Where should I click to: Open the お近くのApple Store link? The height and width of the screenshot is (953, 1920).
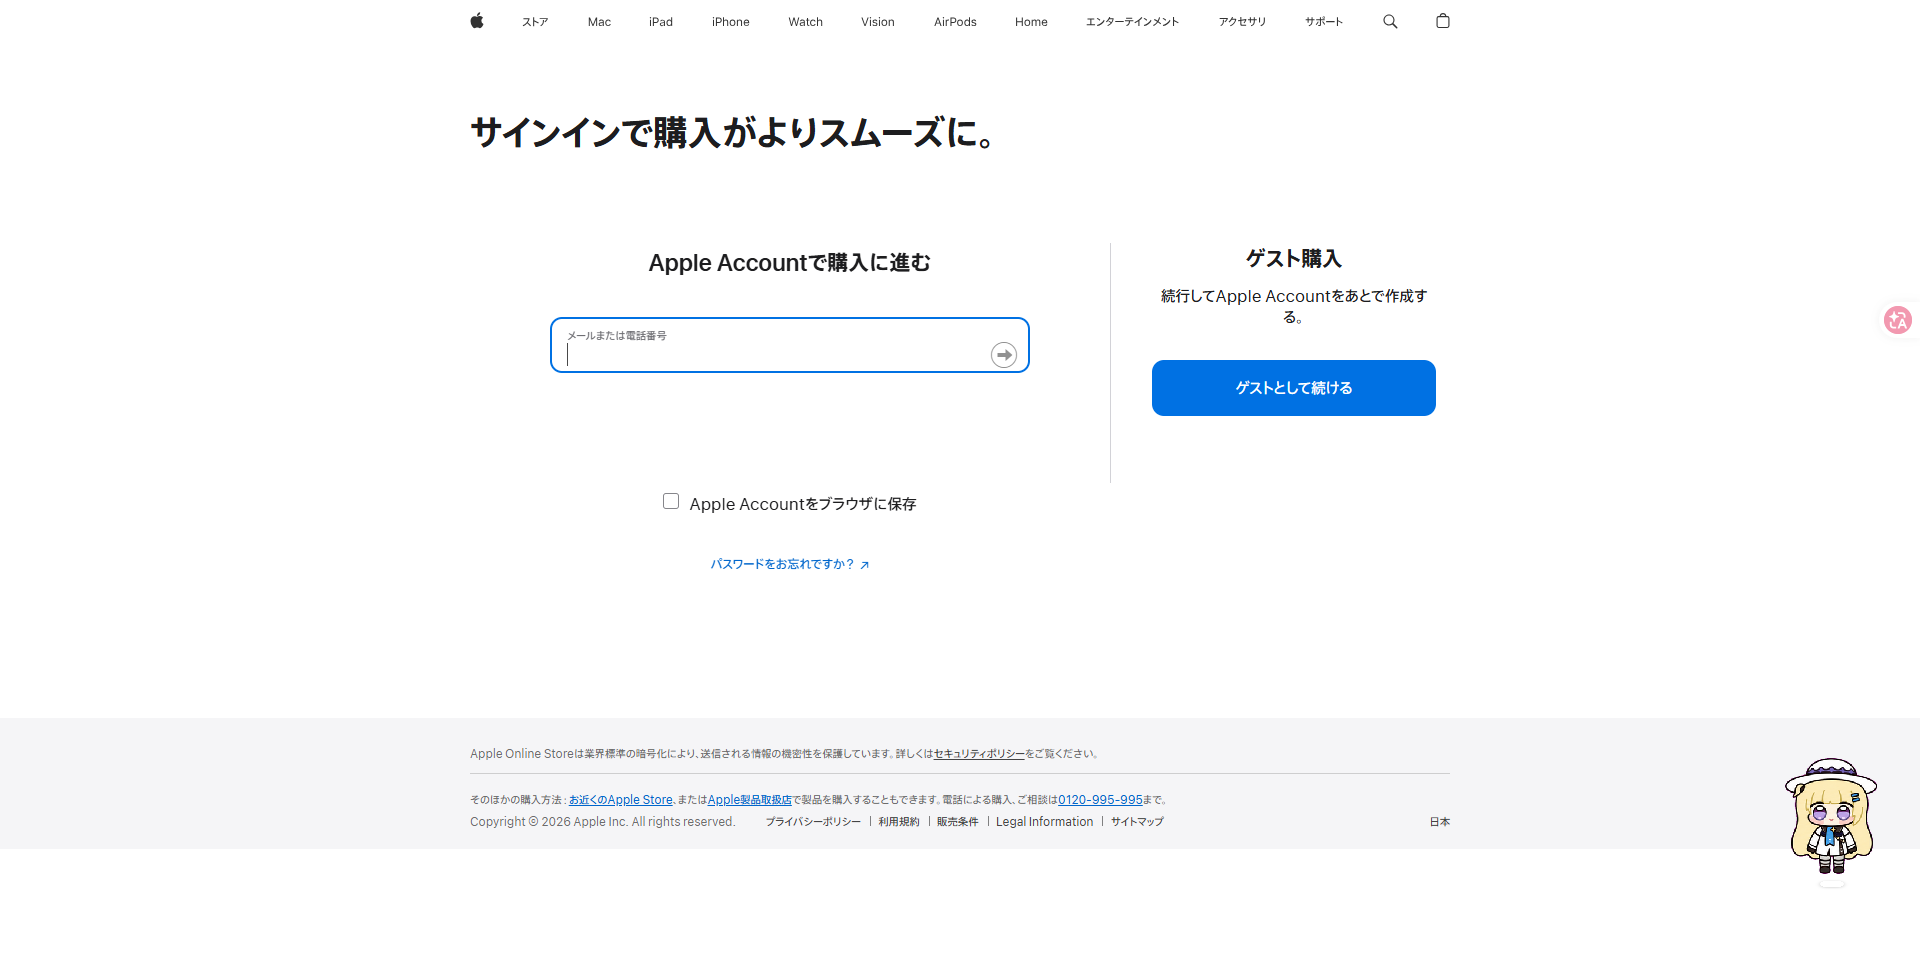pos(620,800)
